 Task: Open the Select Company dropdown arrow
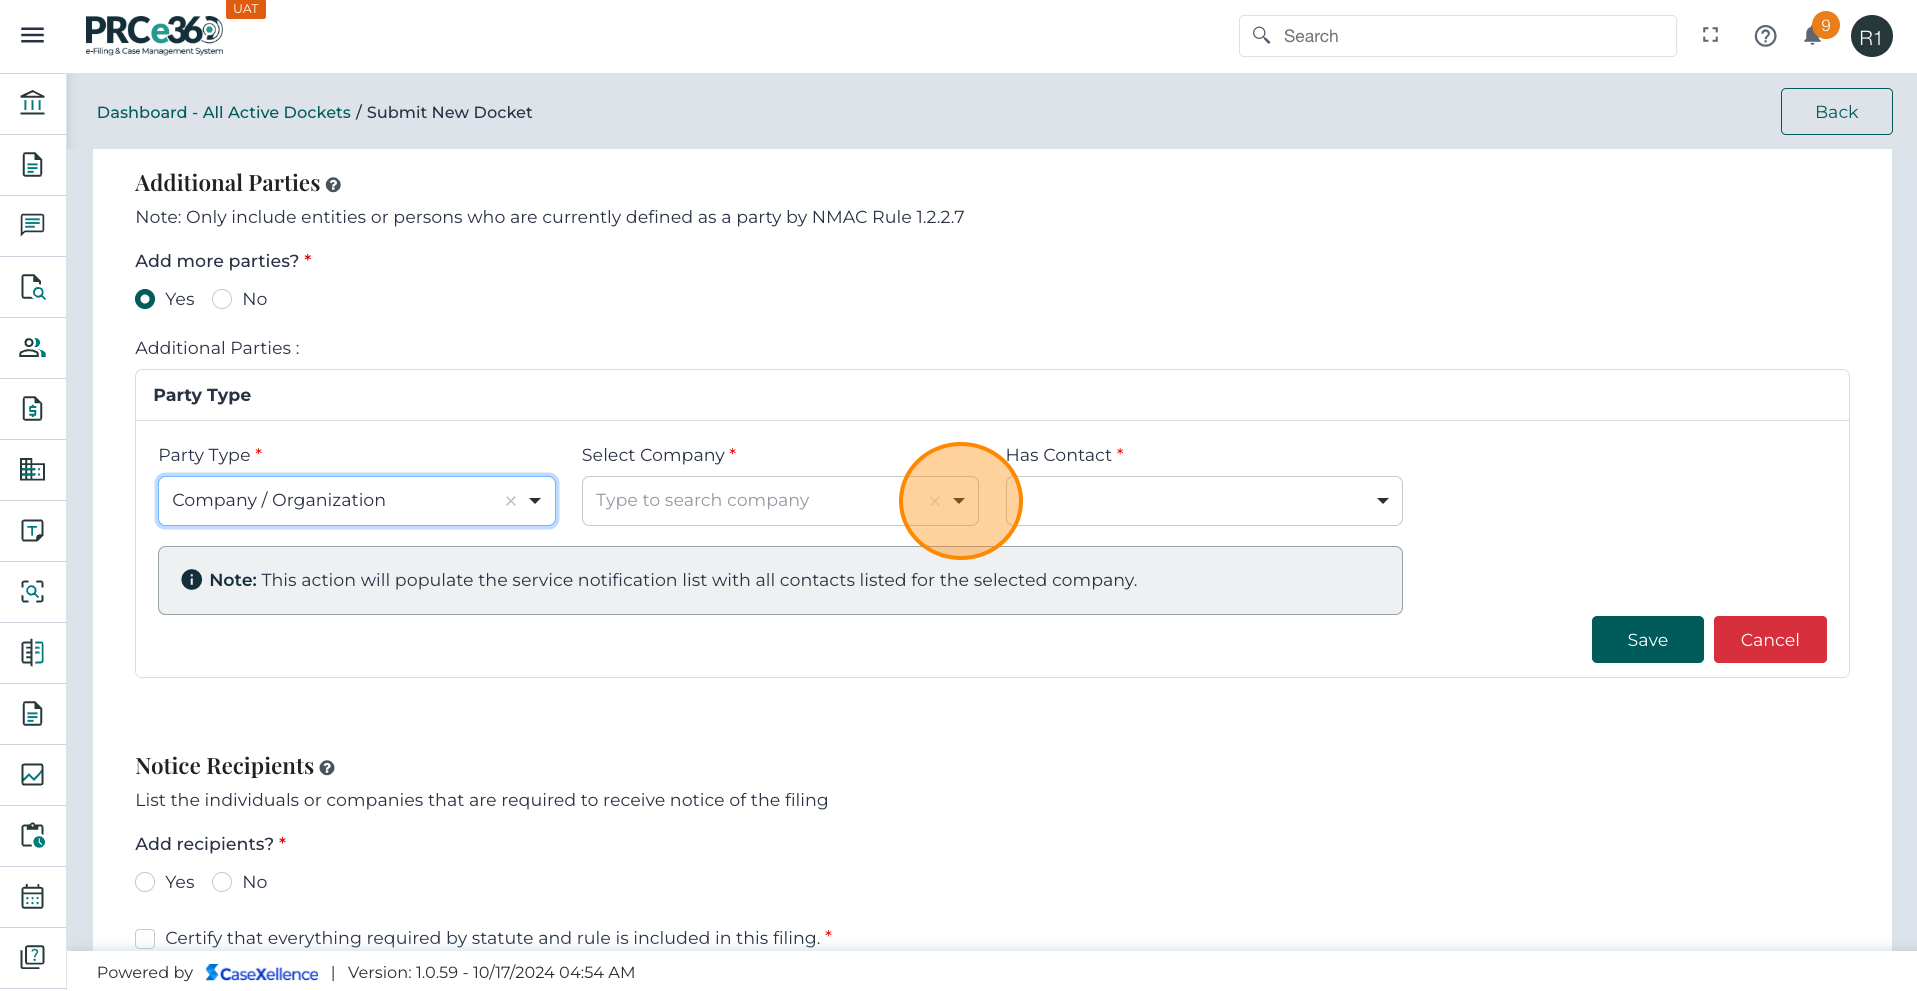pyautogui.click(x=959, y=501)
